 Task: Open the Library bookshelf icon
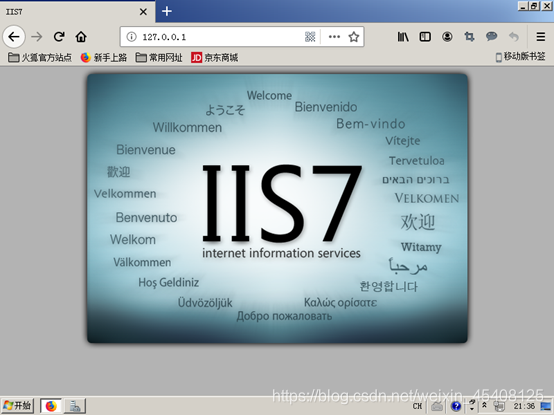[403, 37]
